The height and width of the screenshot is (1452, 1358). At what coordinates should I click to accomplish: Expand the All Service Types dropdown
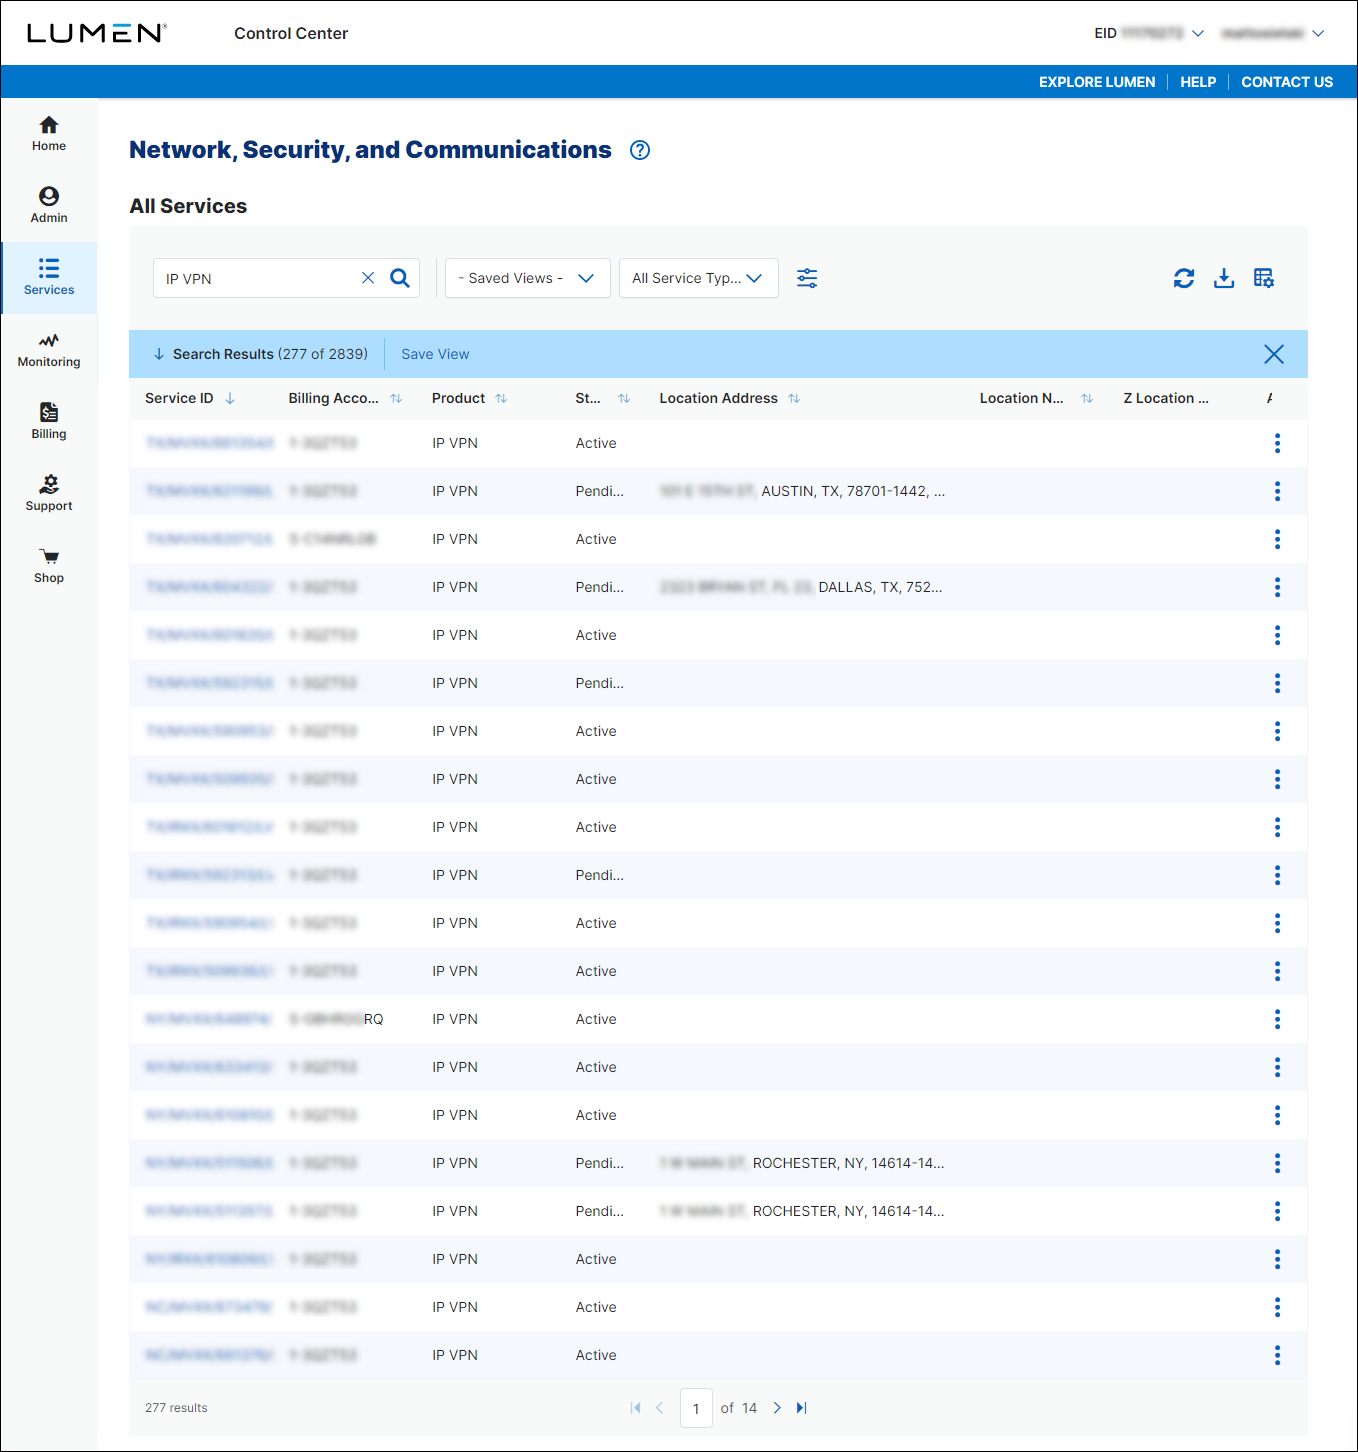click(698, 278)
